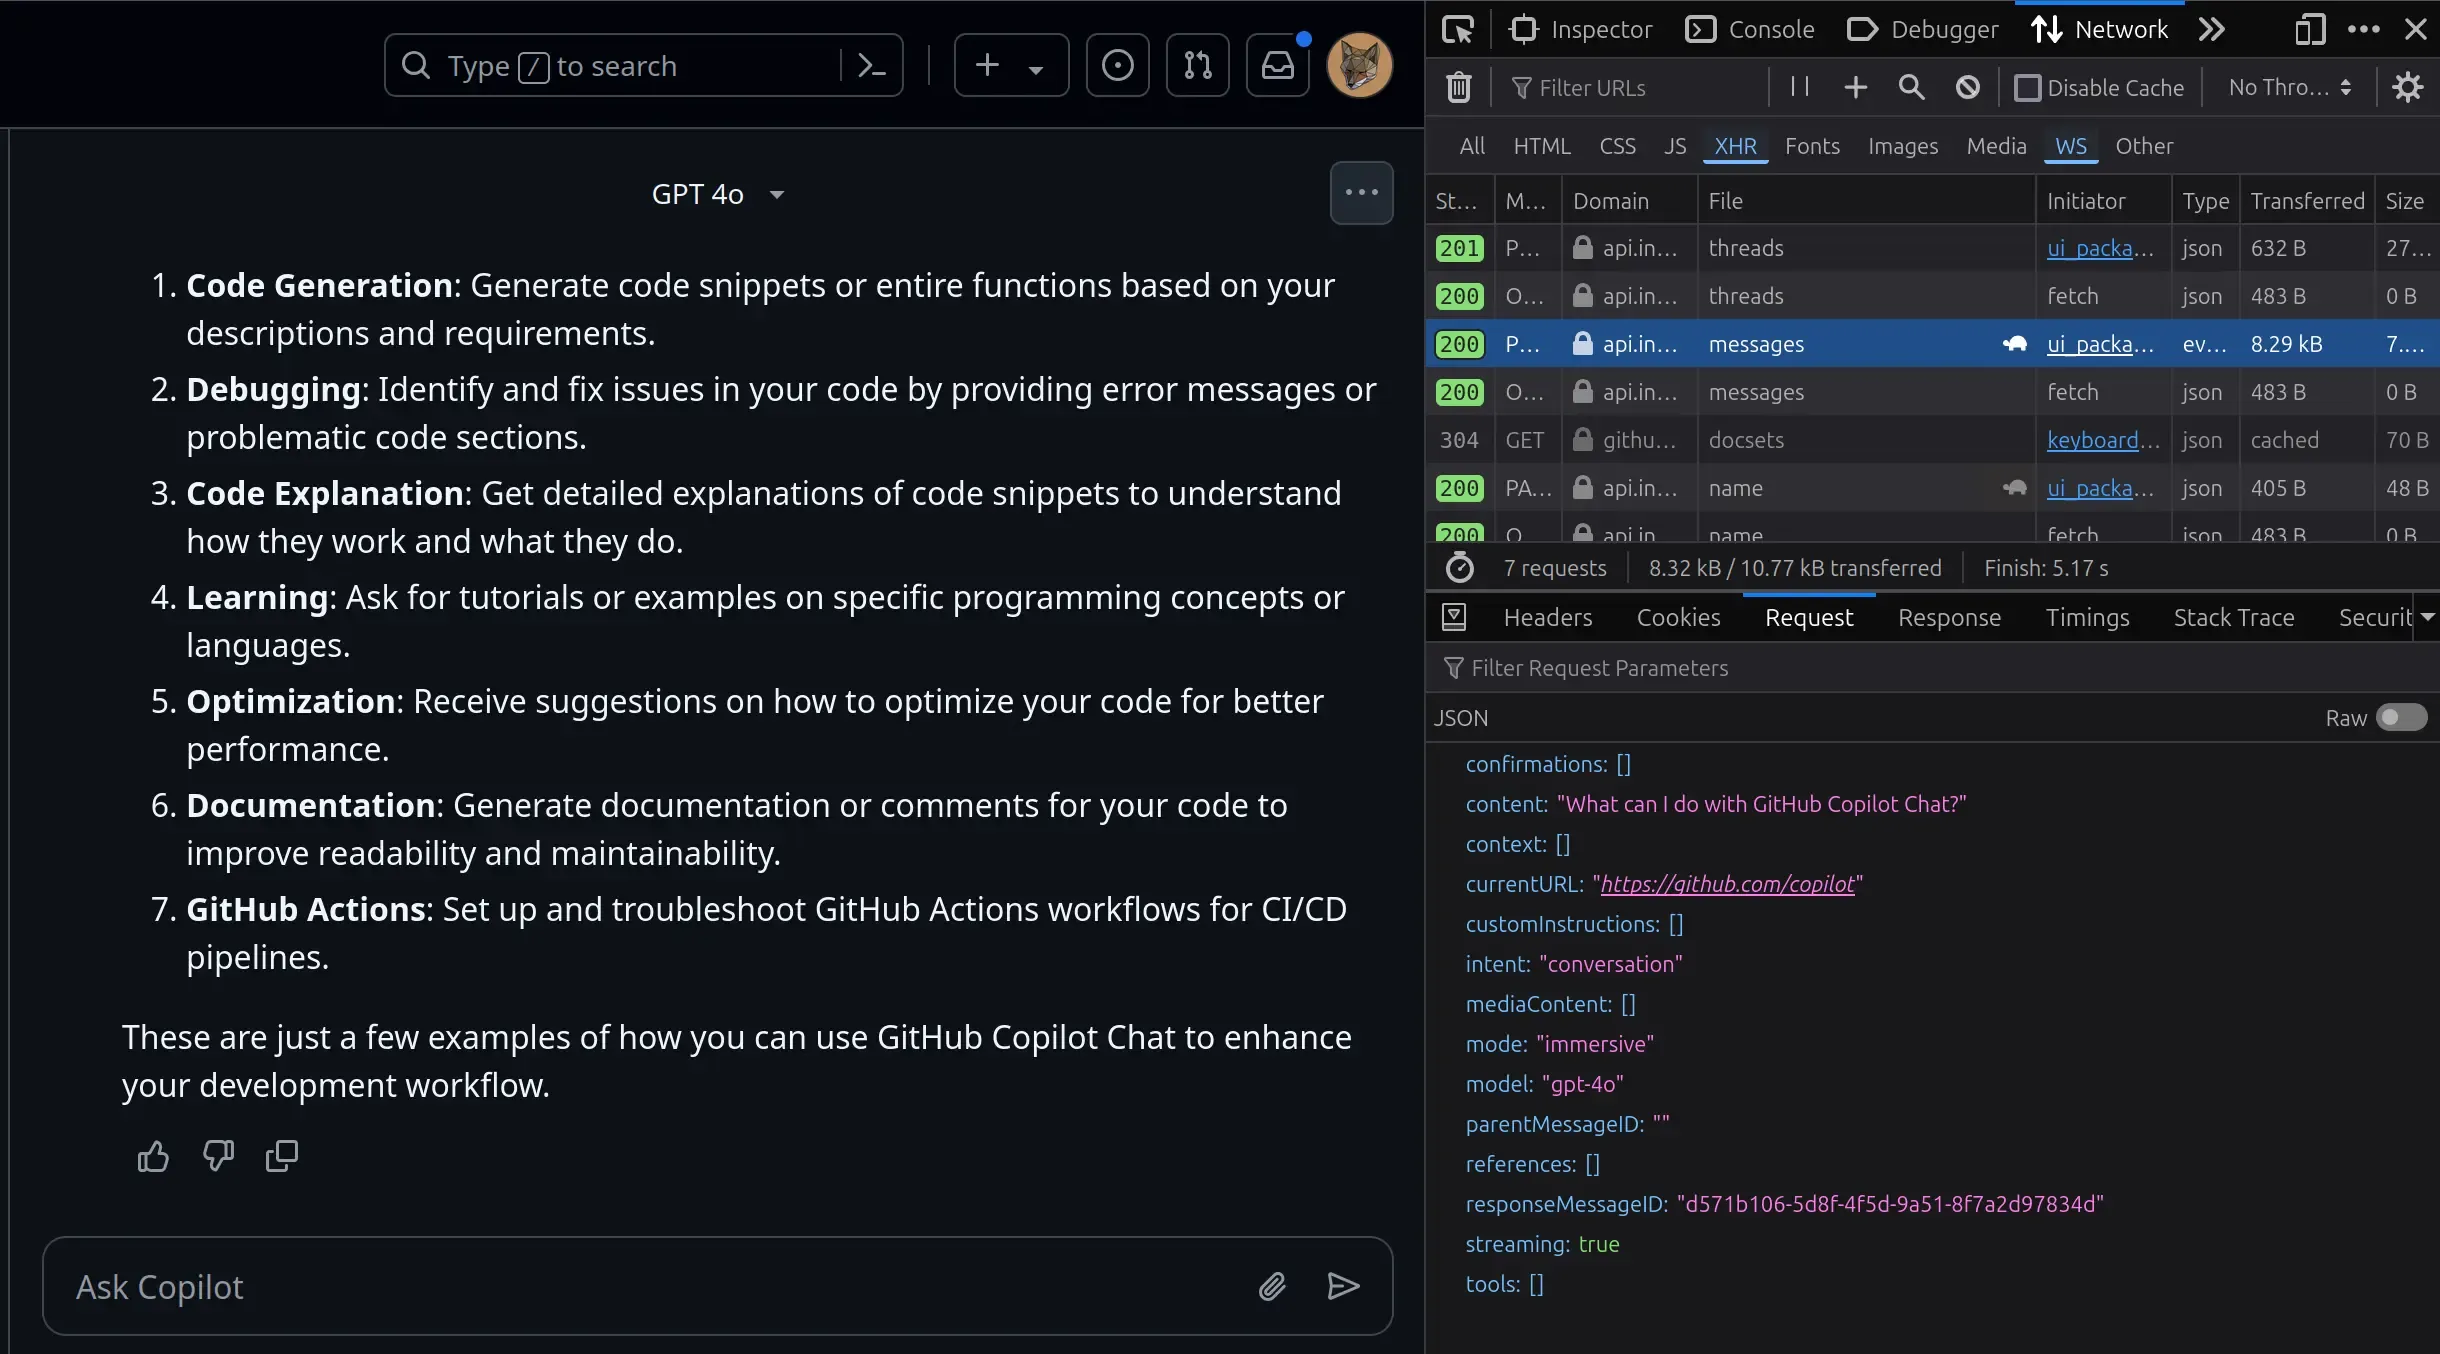Attach a file with the paperclip icon

click(x=1271, y=1286)
